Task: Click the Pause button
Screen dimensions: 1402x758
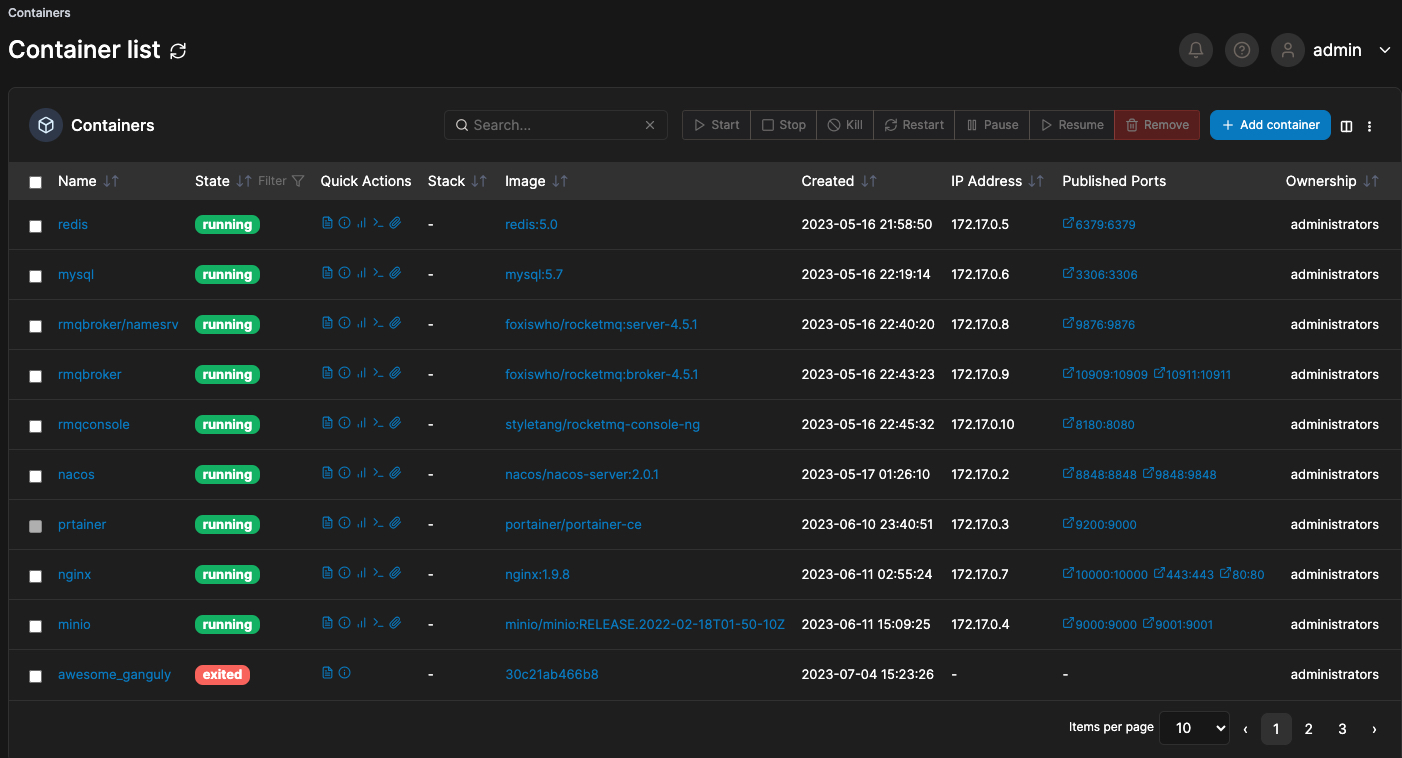Action: click(992, 125)
